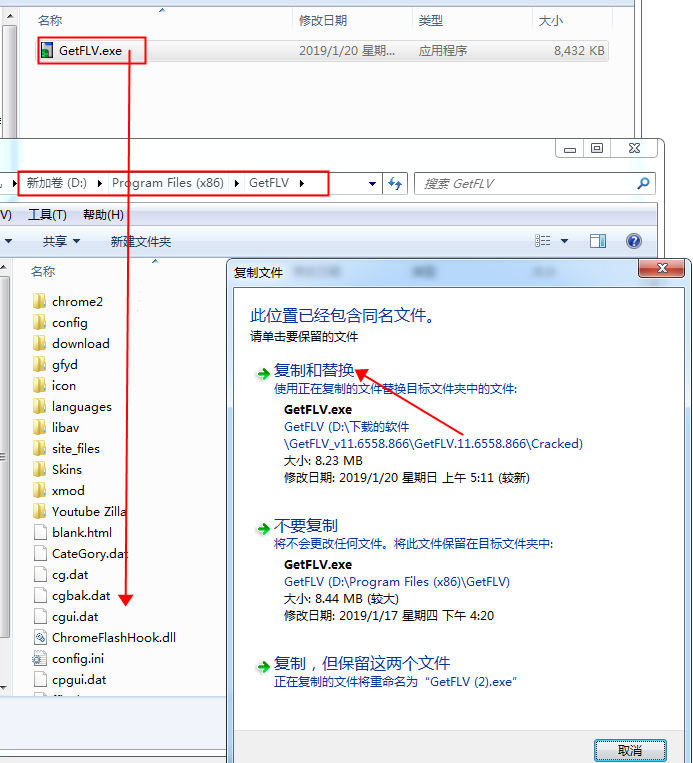This screenshot has width=693, height=763.
Task: Select CateGory.dat file
Action: click(x=80, y=553)
